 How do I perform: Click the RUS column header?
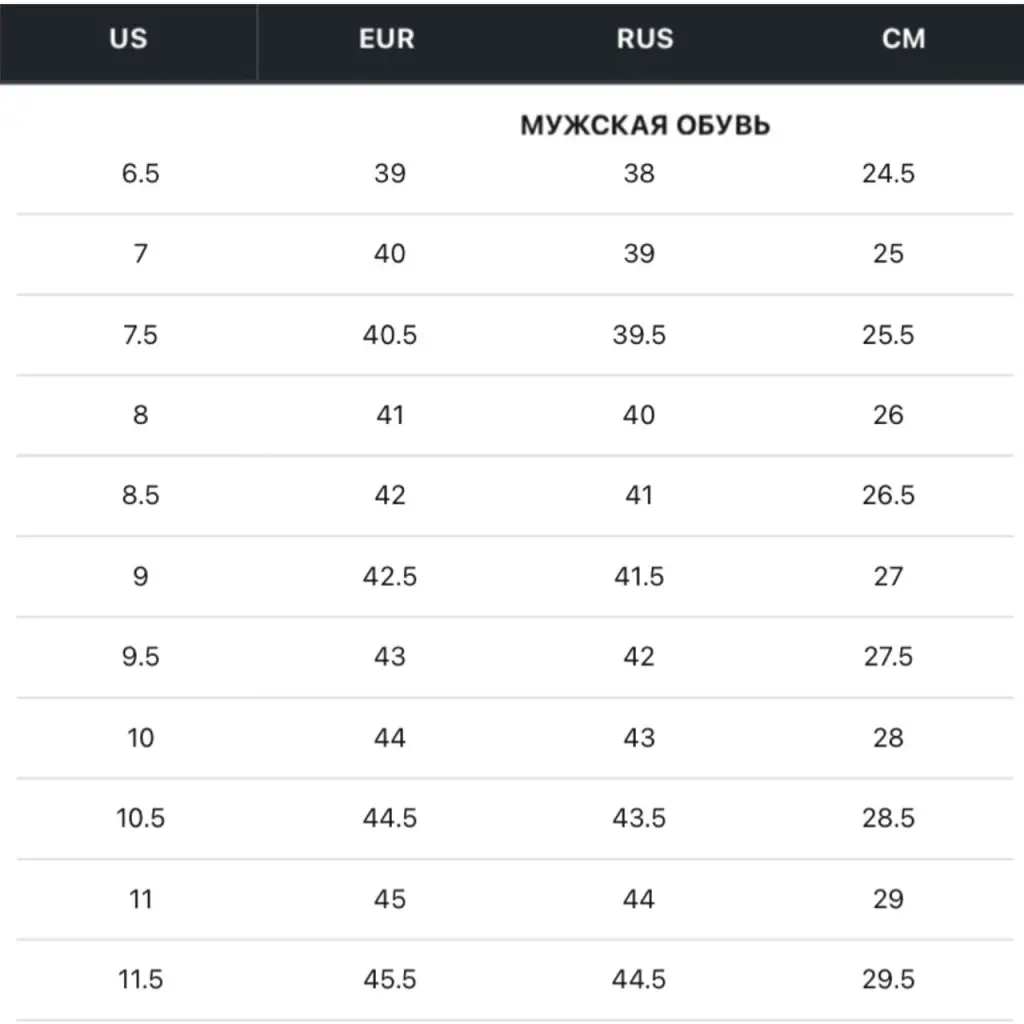coord(645,39)
